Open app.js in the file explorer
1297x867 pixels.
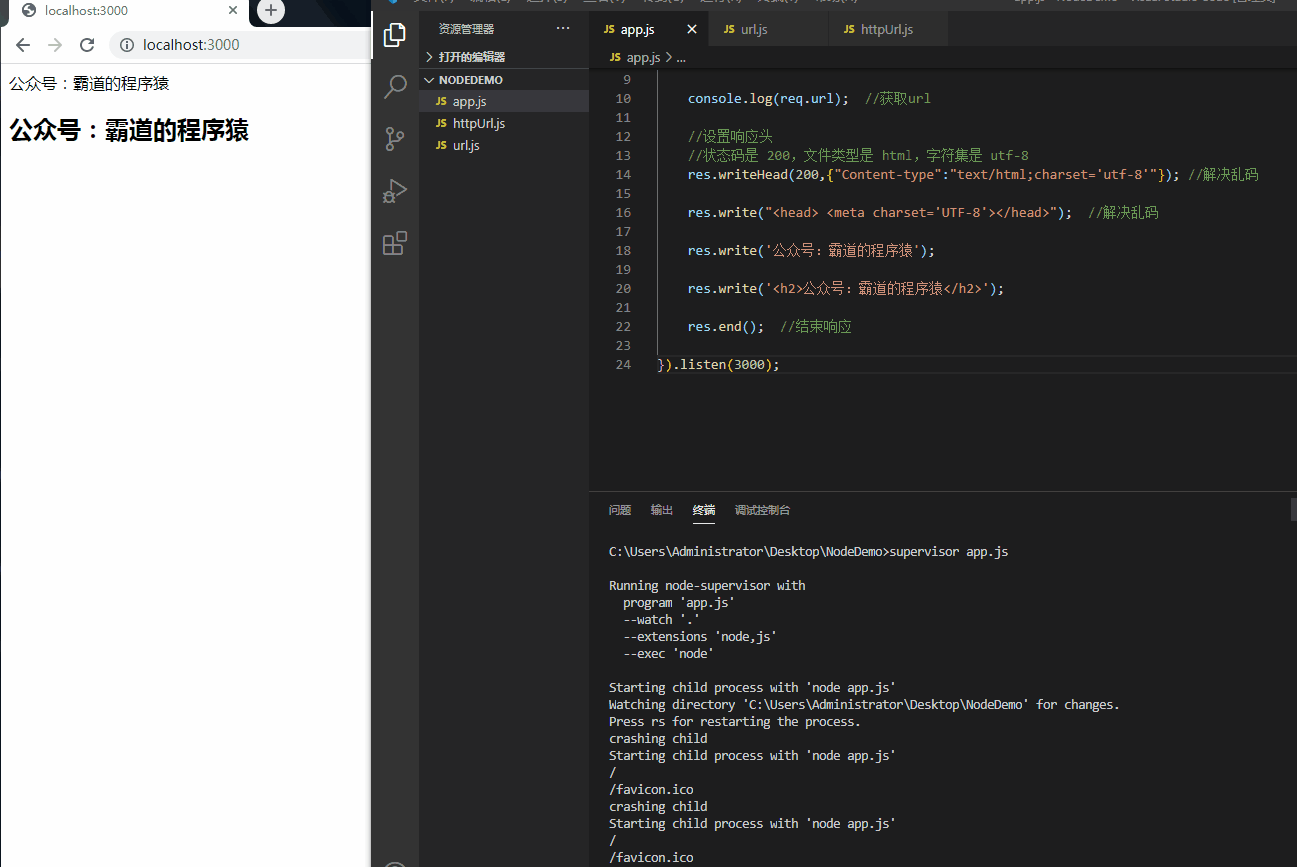(x=504, y=101)
